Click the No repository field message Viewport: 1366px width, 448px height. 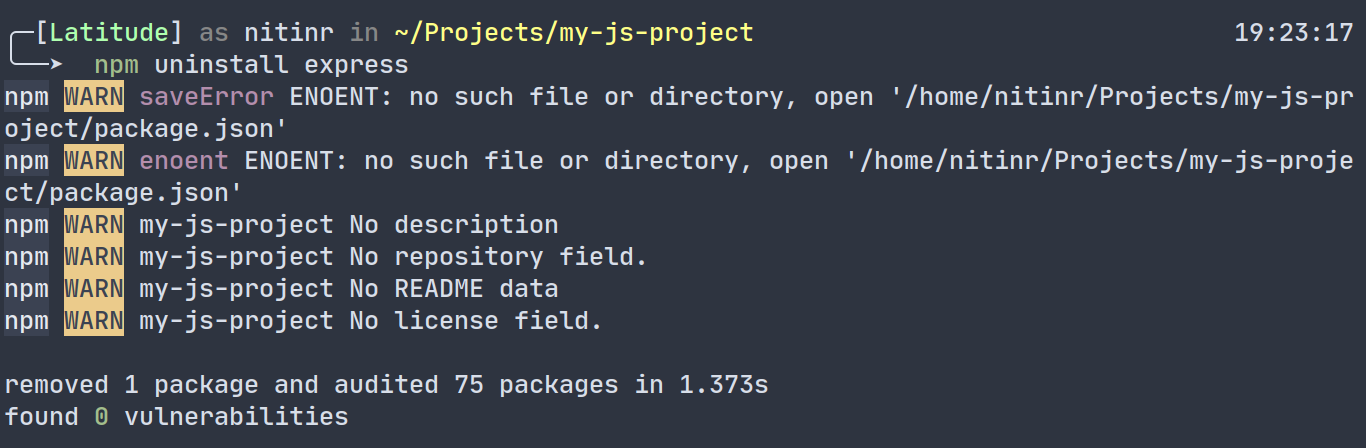(498, 257)
